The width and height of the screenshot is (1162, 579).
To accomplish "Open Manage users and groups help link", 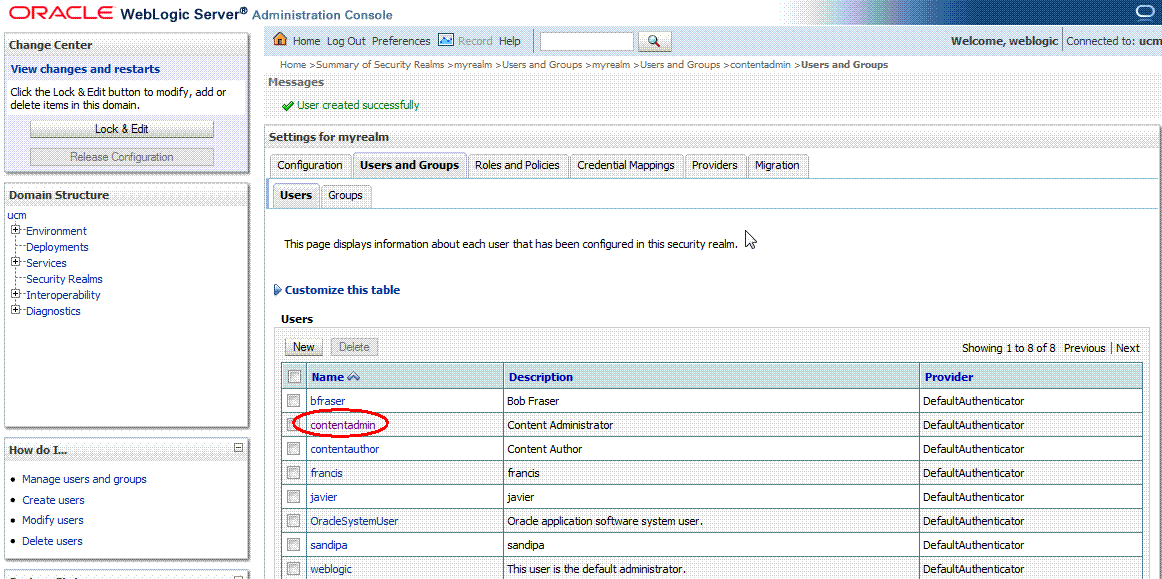I will 84,479.
